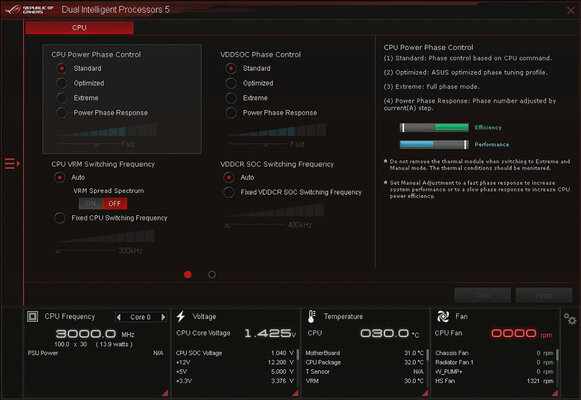This screenshot has width=581, height=400.
Task: Select Optimized for VDDSOC Phase Control
Action: pyautogui.click(x=231, y=83)
